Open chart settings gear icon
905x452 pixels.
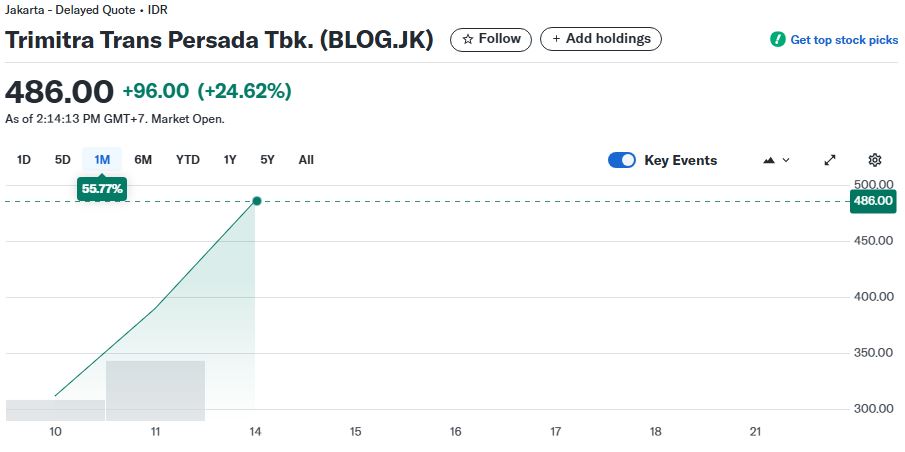coord(874,160)
